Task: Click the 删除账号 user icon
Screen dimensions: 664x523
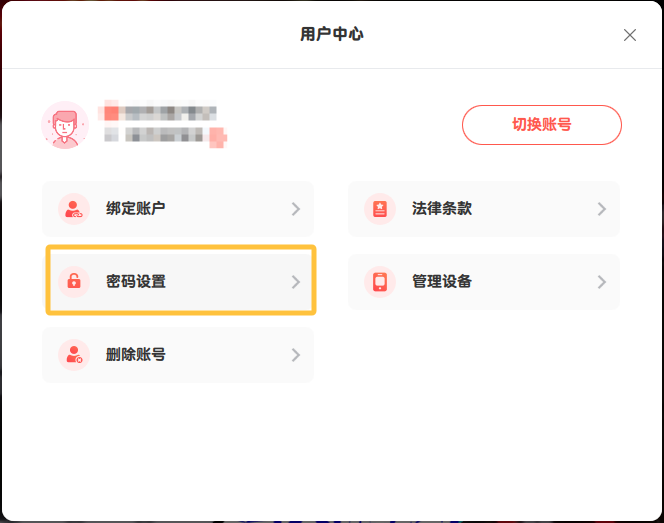Action: click(x=73, y=355)
